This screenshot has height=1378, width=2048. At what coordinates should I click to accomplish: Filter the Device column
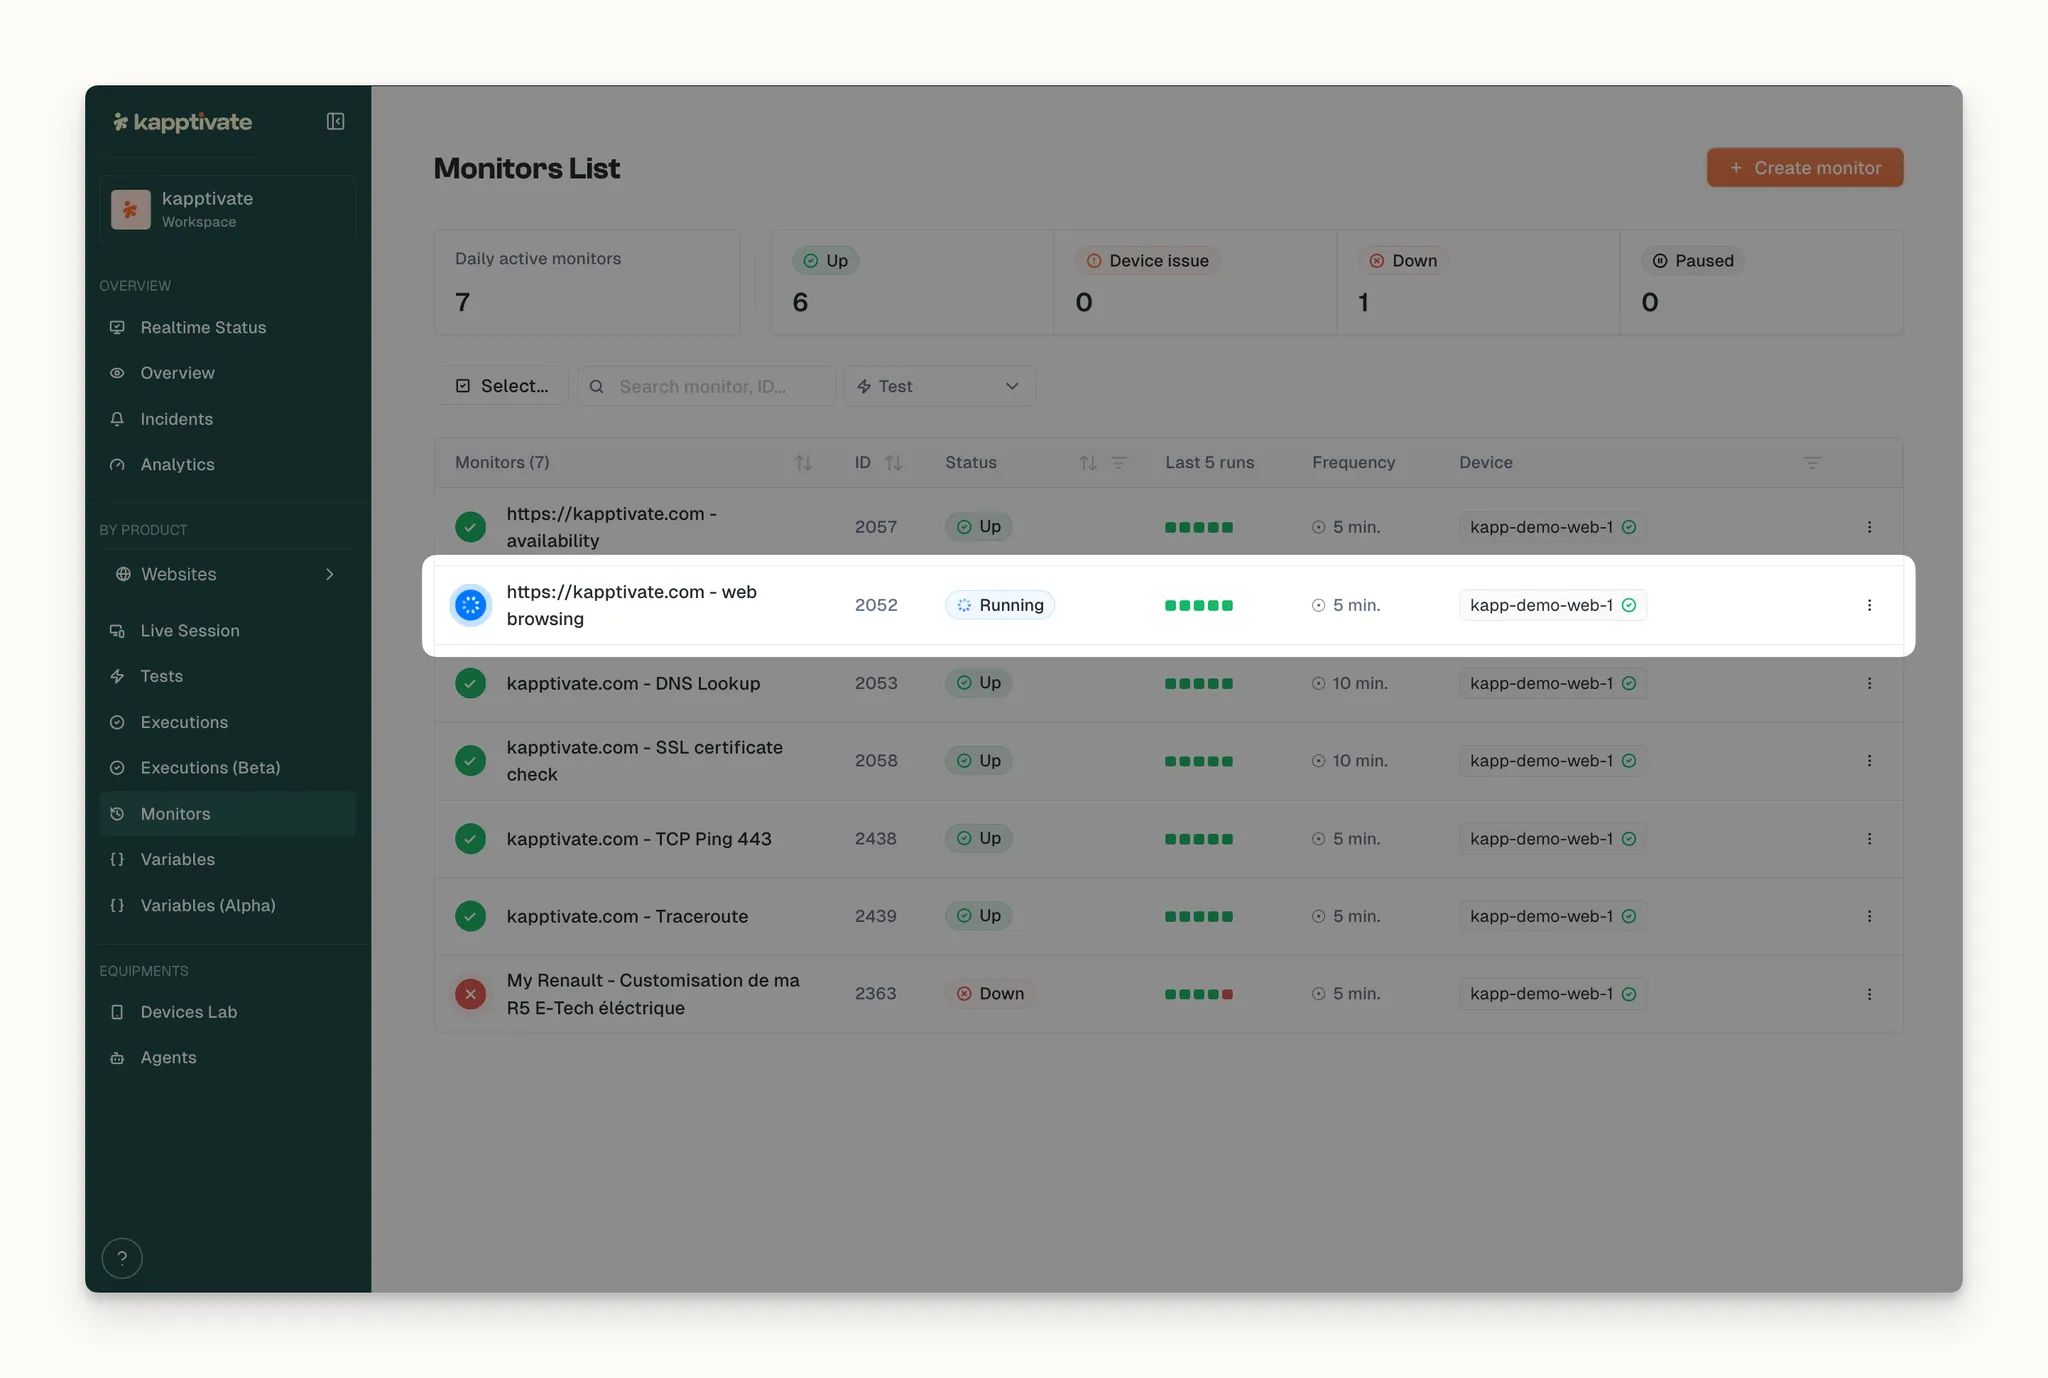[1812, 463]
